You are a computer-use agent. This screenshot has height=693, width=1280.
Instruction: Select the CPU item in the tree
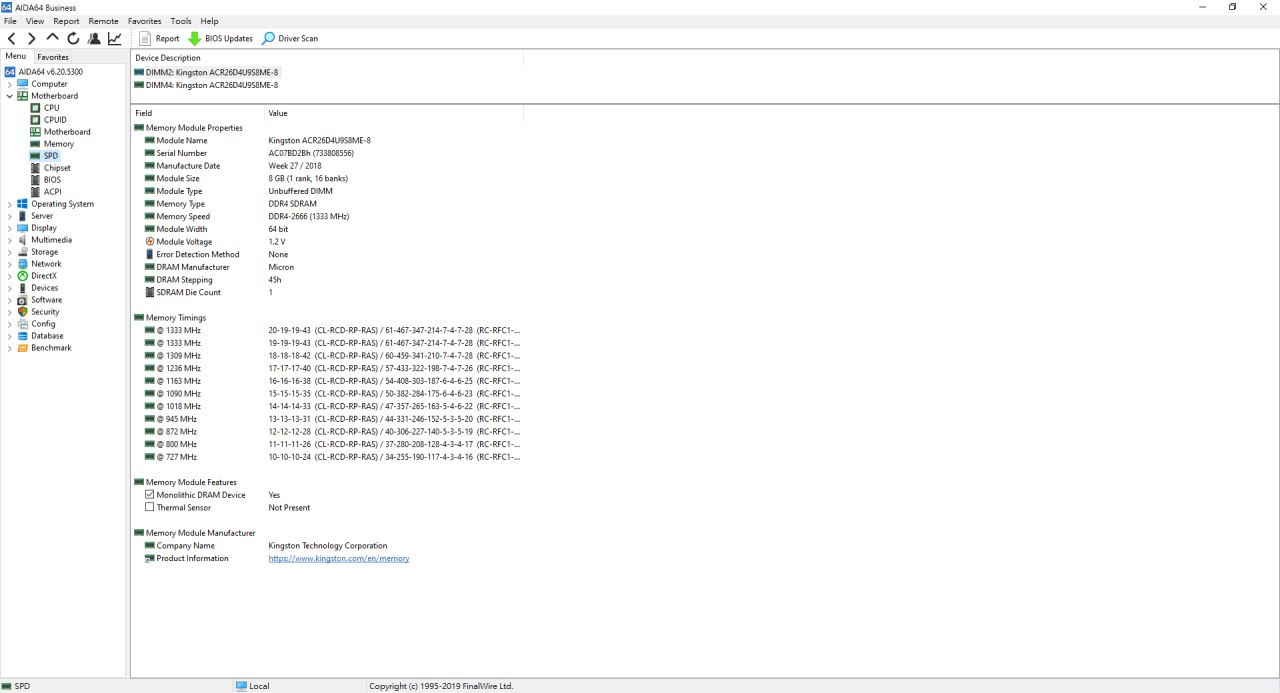tap(51, 108)
